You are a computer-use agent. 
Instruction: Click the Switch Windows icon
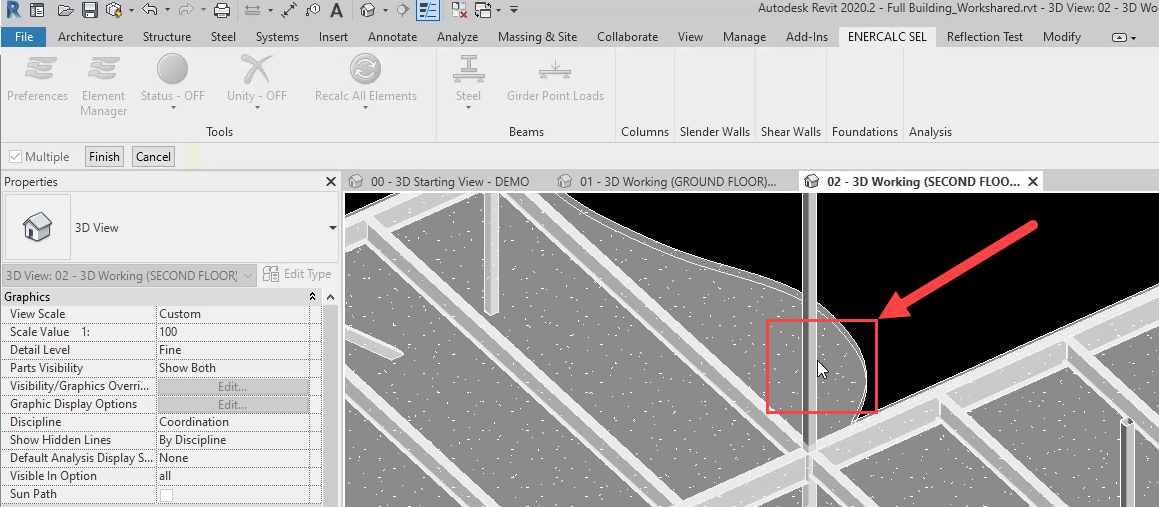(483, 10)
